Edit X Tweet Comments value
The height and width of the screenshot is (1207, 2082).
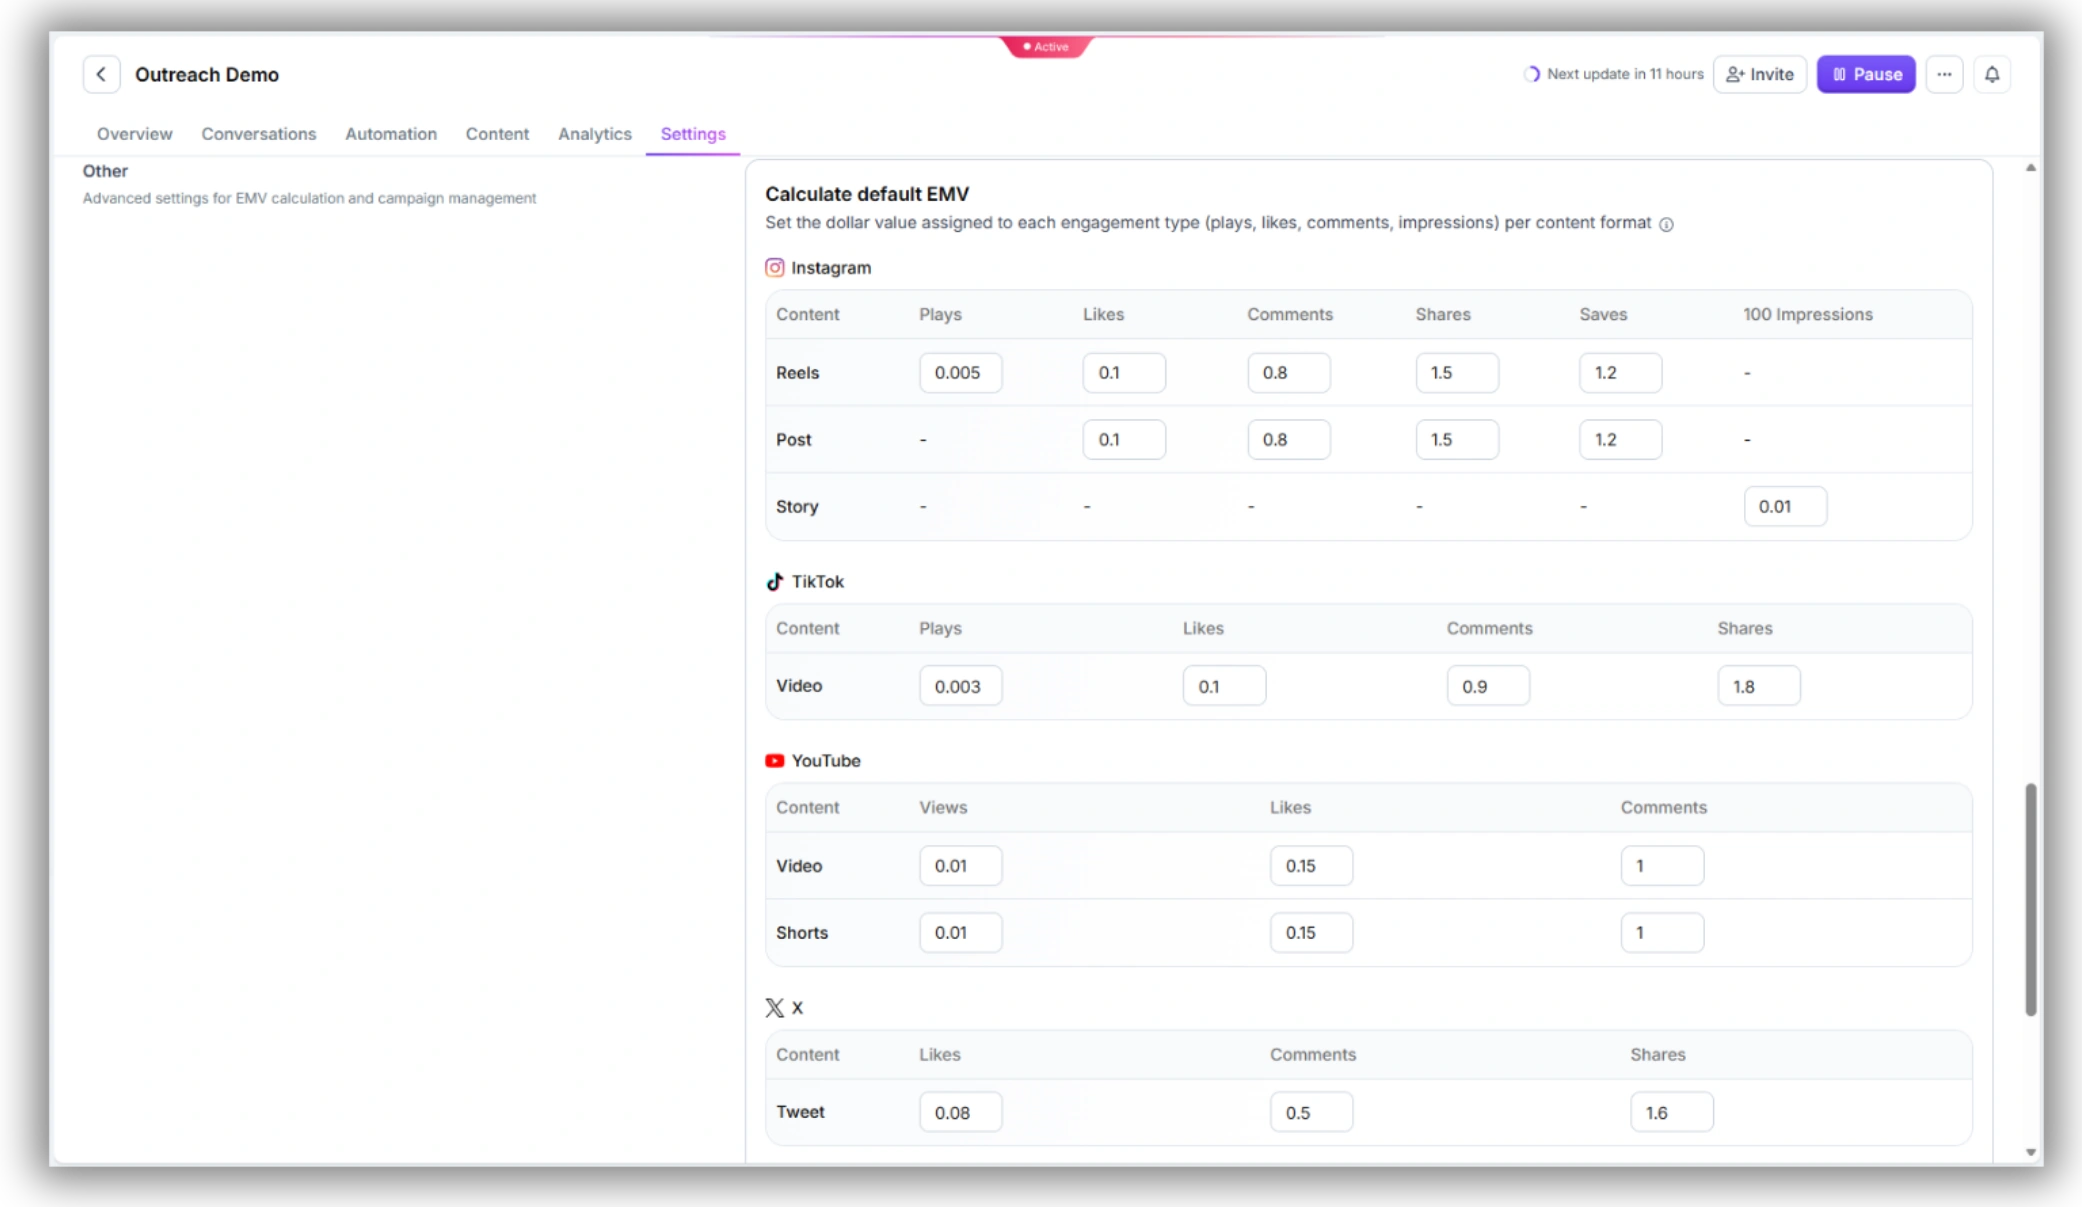tap(1311, 1113)
